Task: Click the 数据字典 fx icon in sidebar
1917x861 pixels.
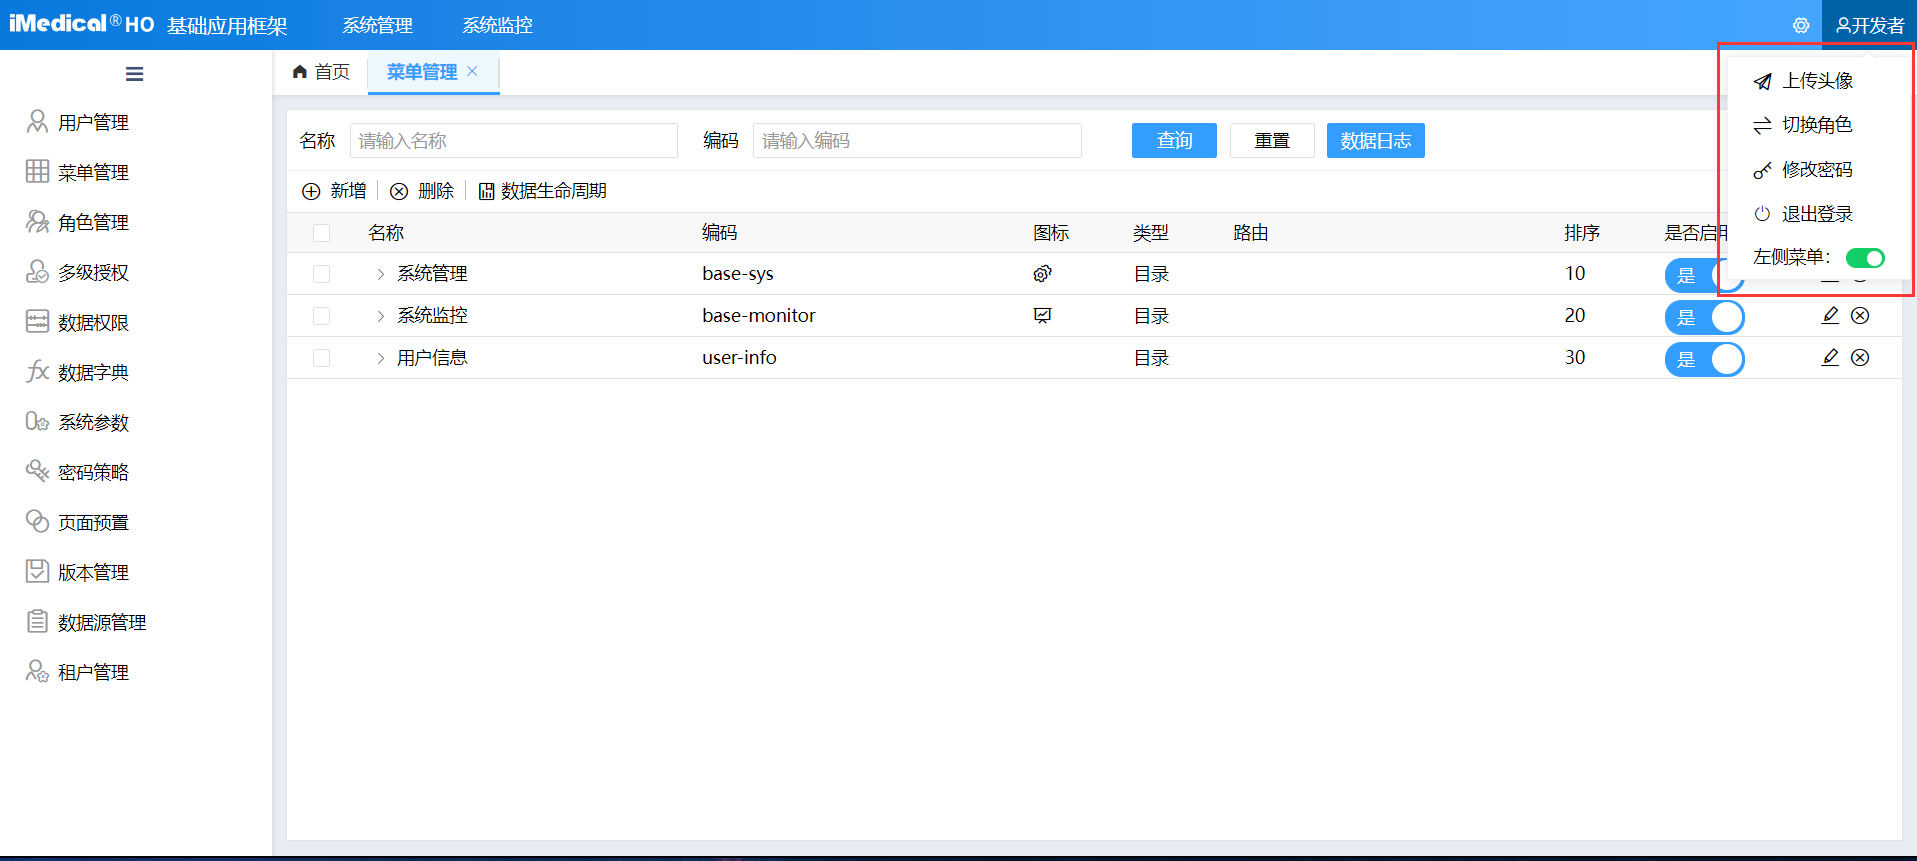Action: point(37,372)
